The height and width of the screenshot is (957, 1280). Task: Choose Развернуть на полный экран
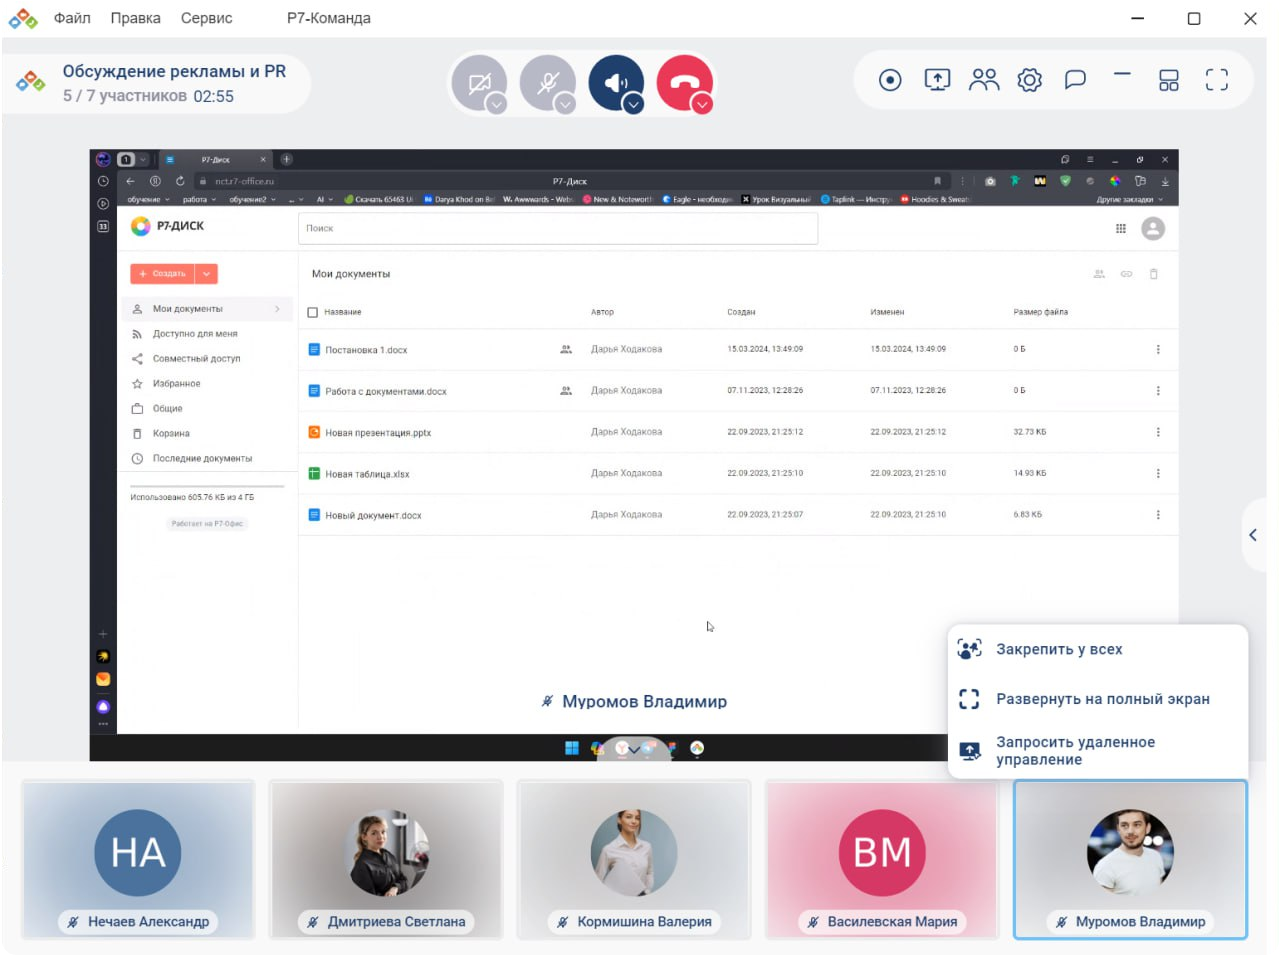coord(1098,699)
